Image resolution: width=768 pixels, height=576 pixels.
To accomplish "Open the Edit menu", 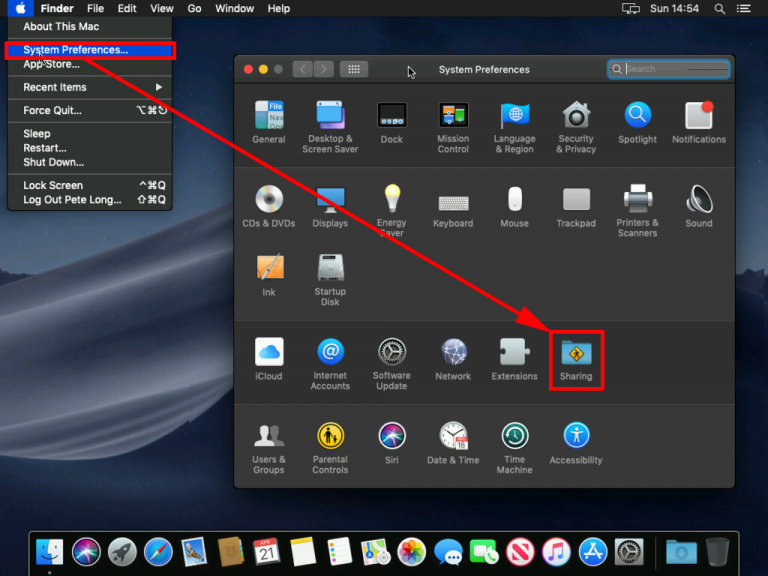I will point(127,8).
